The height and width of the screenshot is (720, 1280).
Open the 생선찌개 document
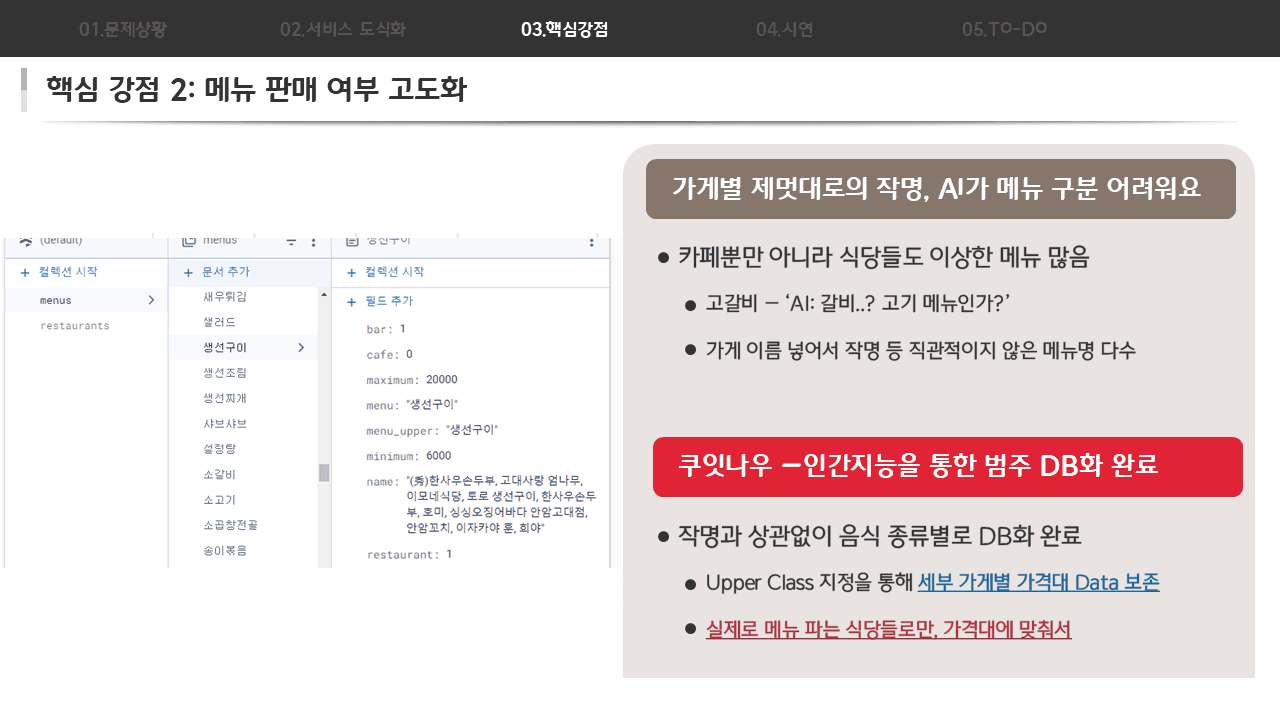(225, 398)
